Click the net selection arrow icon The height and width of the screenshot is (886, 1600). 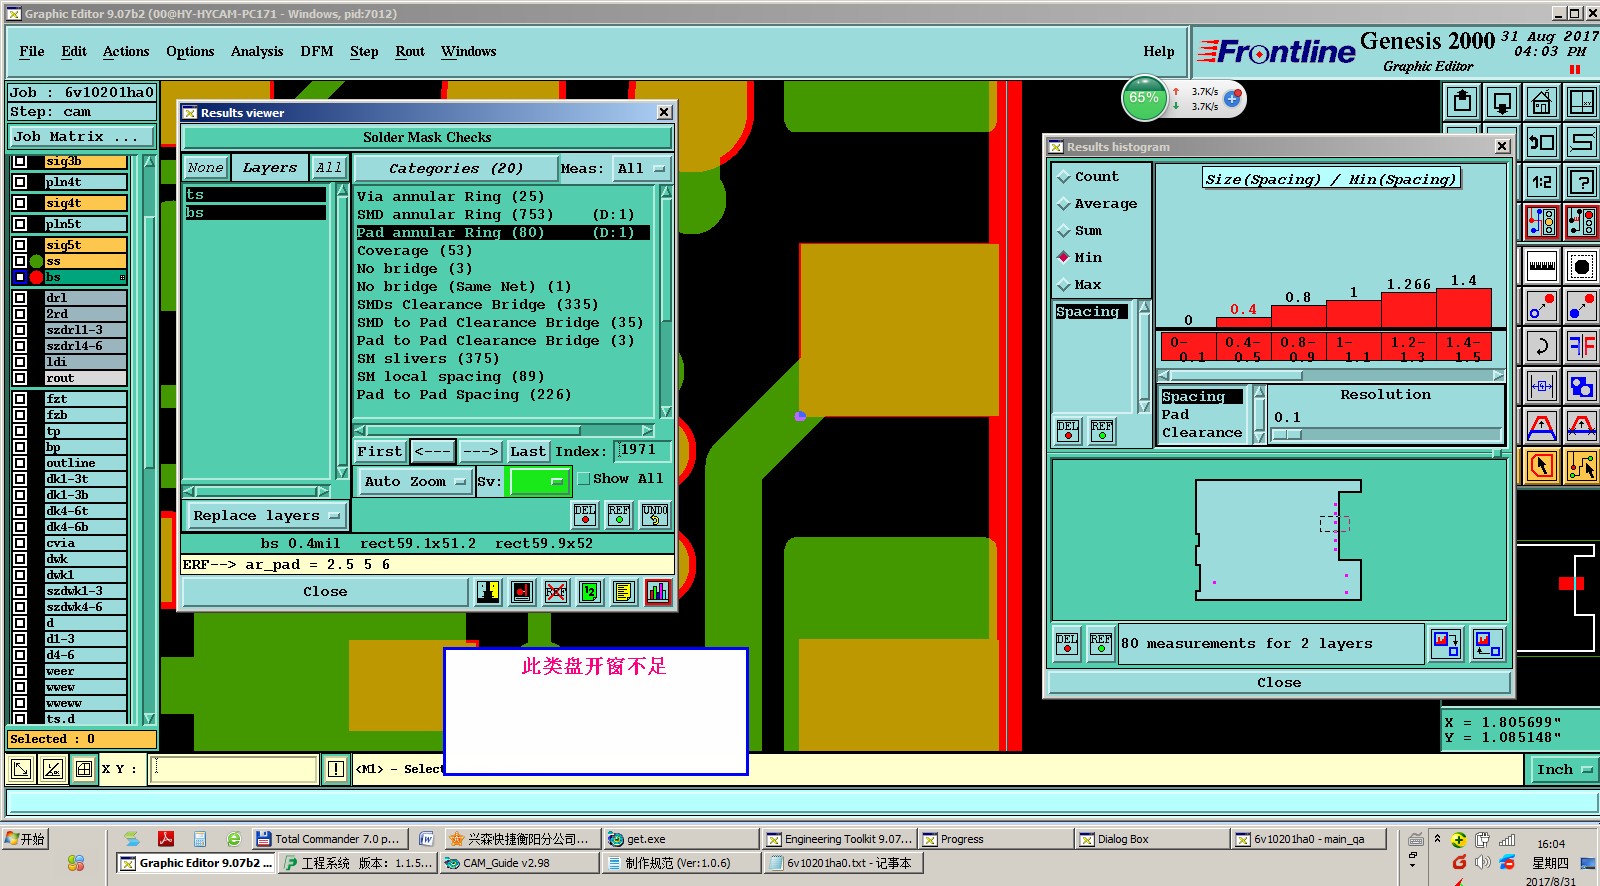pyautogui.click(x=1581, y=466)
